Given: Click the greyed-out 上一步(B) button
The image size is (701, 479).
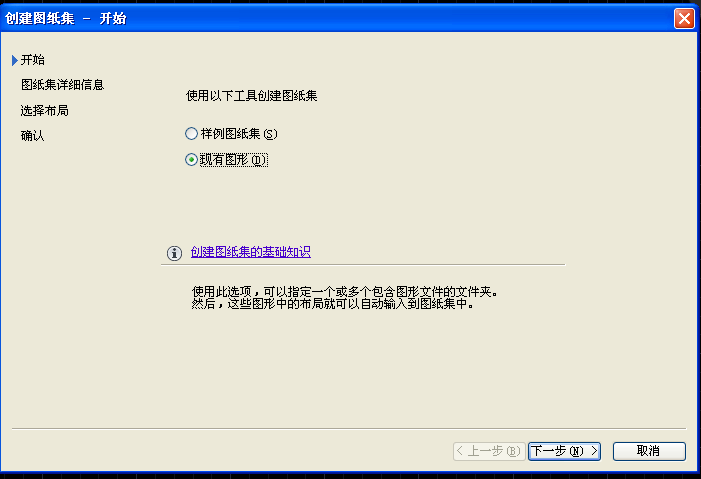Looking at the screenshot, I should 488,451.
